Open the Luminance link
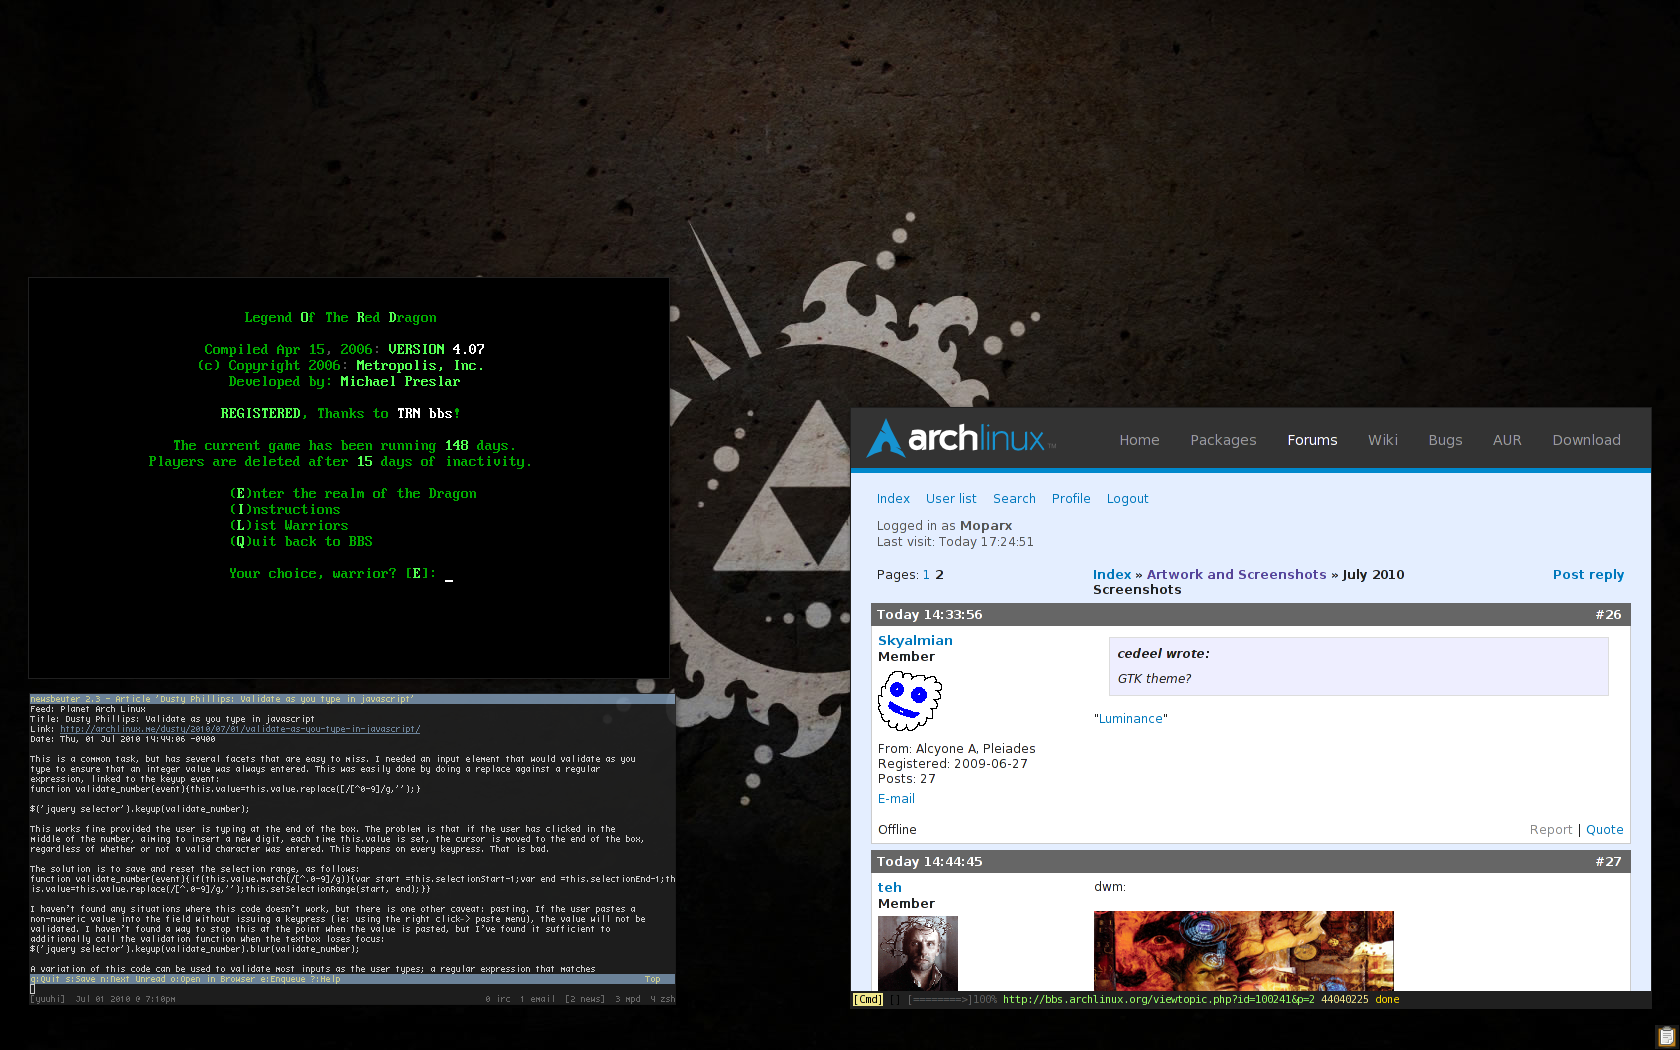Screen dimensions: 1680x1050 pos(1130,718)
